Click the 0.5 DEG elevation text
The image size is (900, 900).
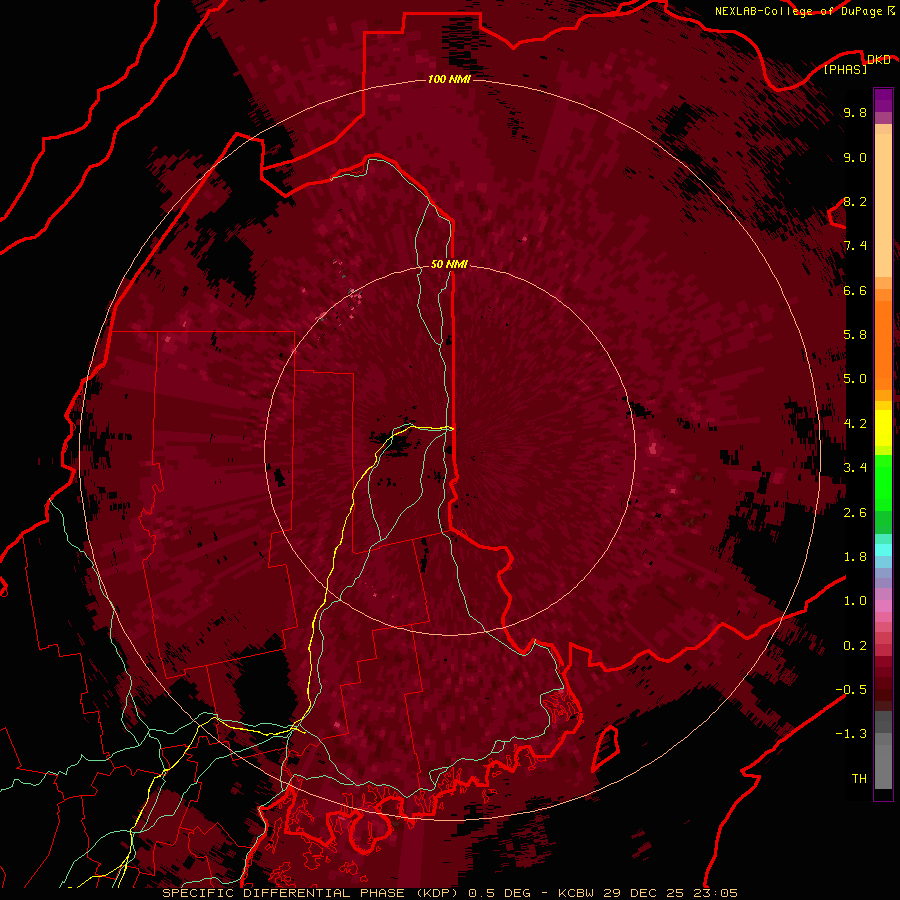pyautogui.click(x=499, y=893)
